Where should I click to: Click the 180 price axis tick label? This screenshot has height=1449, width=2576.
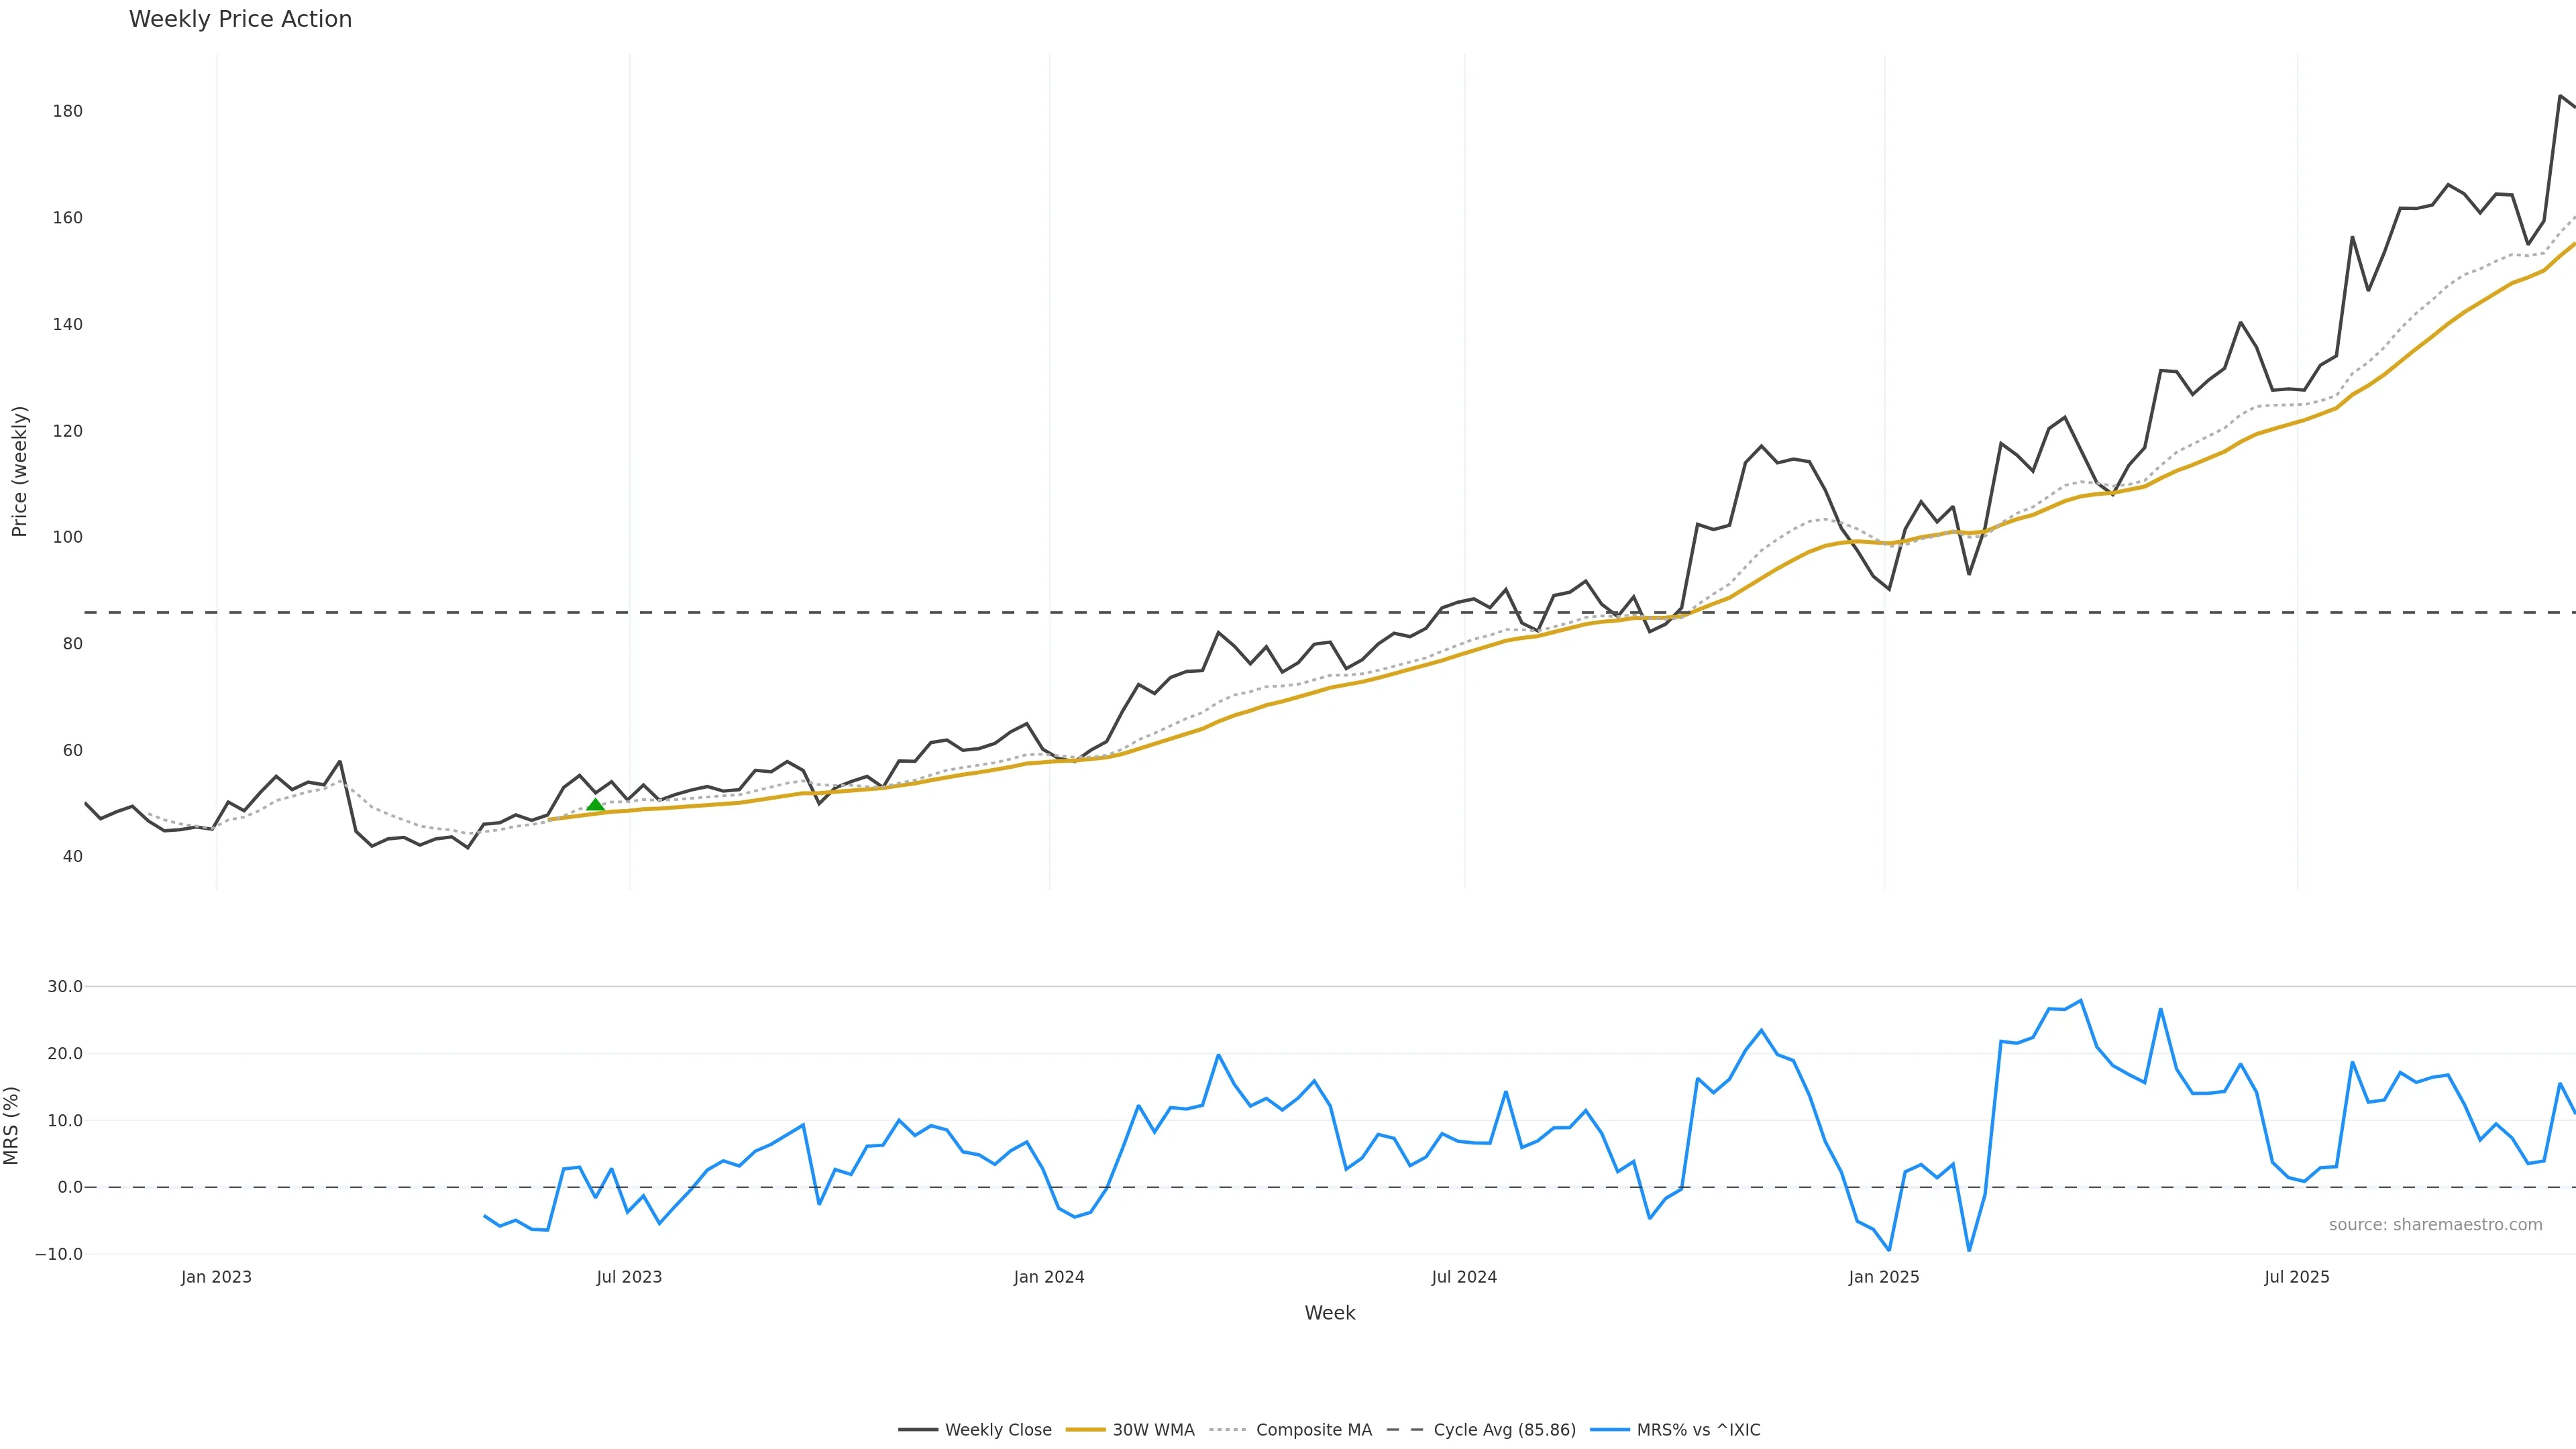point(68,111)
